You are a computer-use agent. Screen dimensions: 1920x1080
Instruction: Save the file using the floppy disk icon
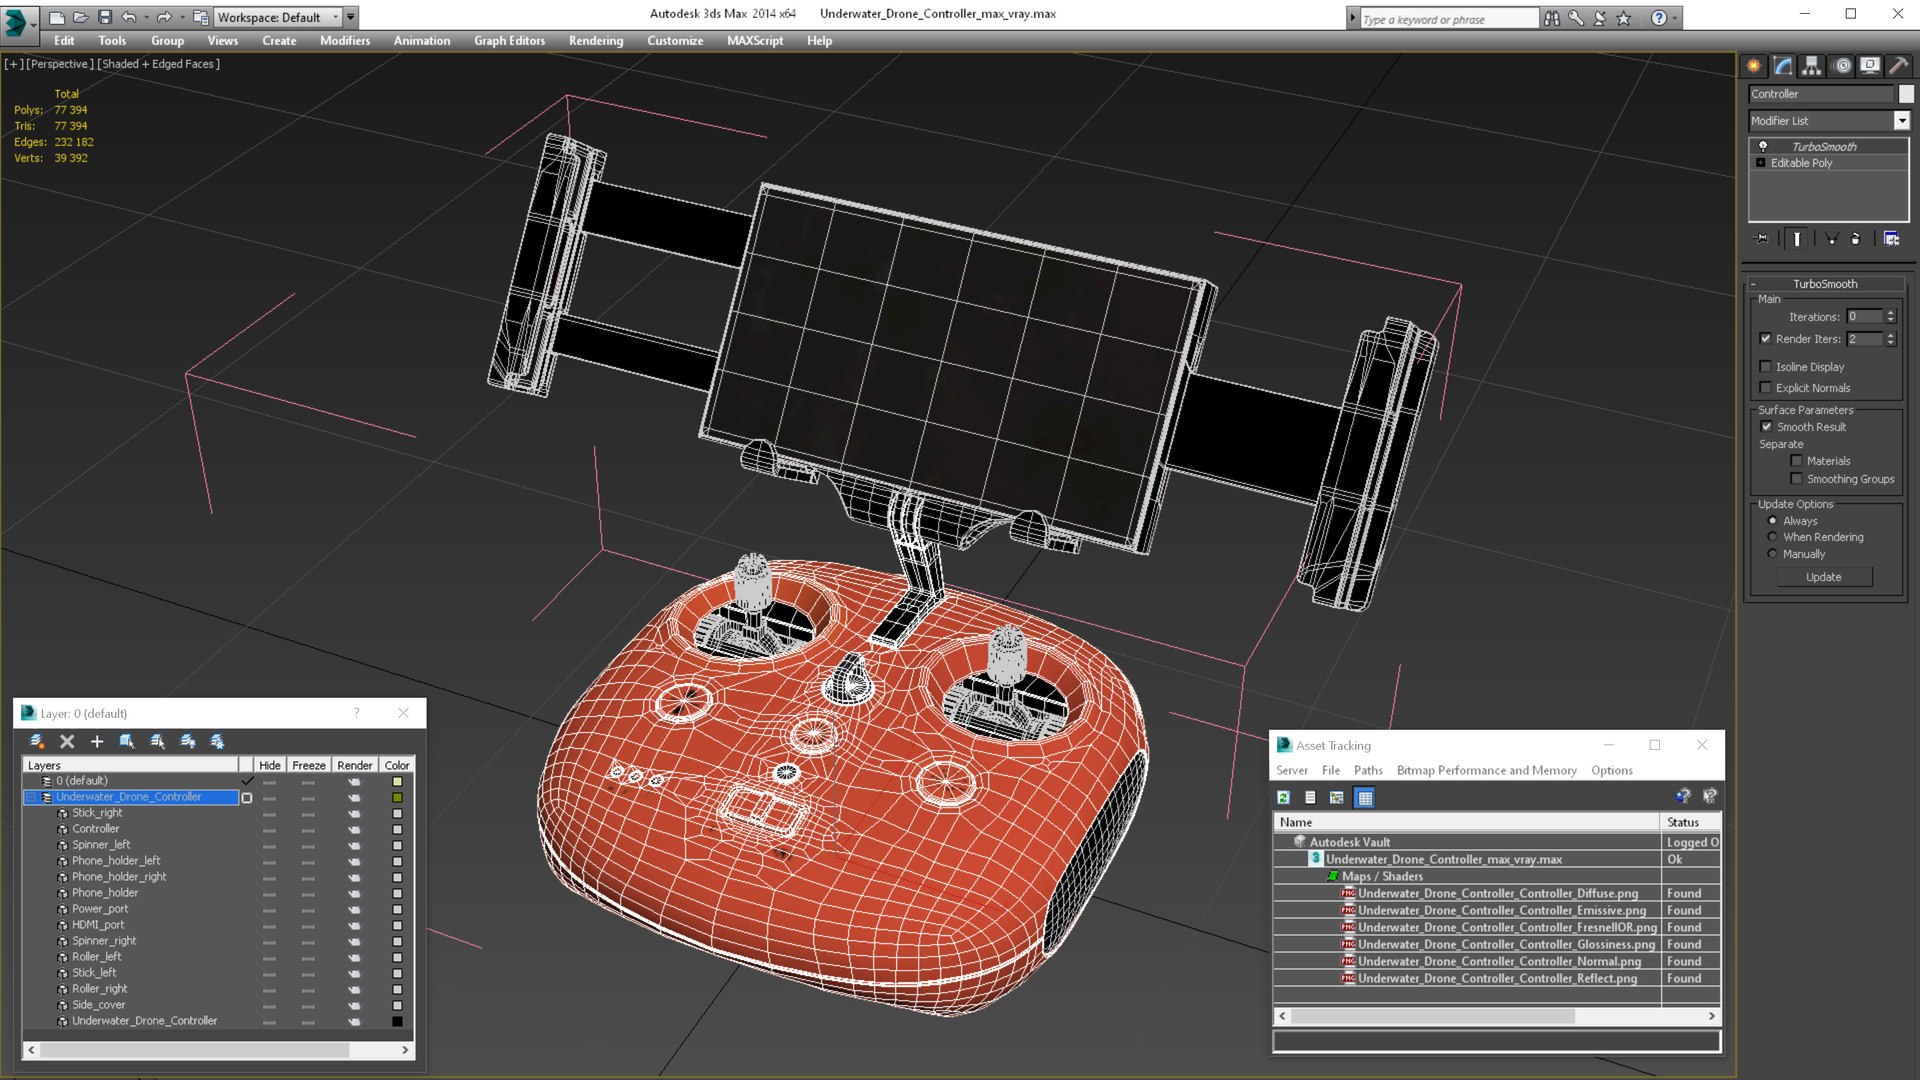(105, 17)
